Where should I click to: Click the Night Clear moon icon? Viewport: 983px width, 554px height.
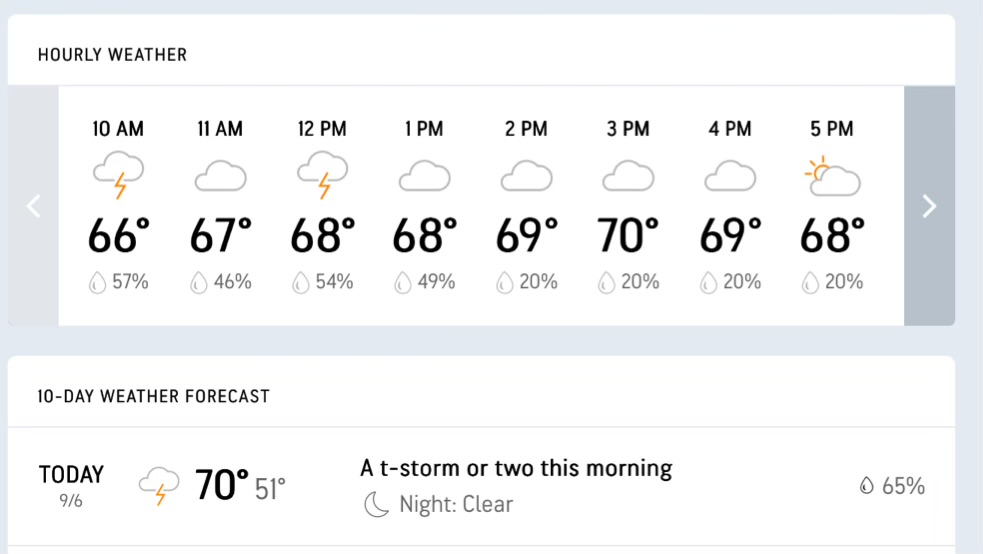point(376,505)
